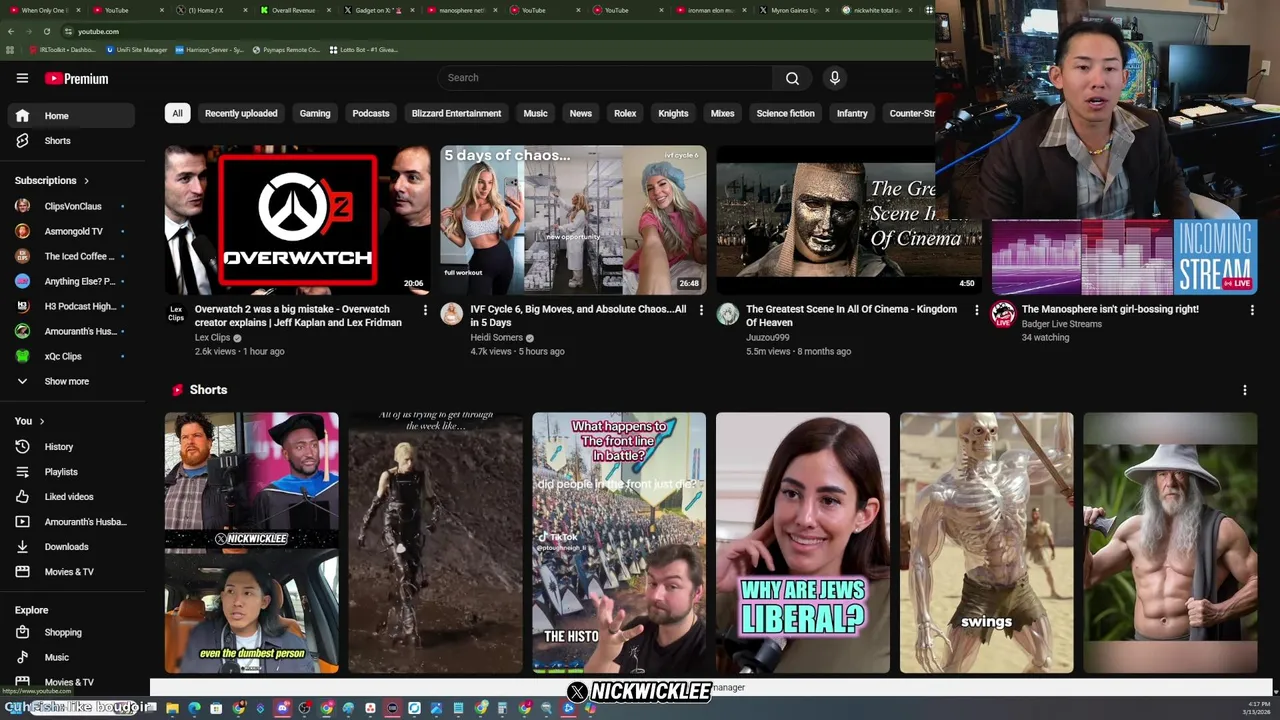Open options menu for Overwatch 2 video
This screenshot has height=720, width=1280.
pyautogui.click(x=425, y=310)
